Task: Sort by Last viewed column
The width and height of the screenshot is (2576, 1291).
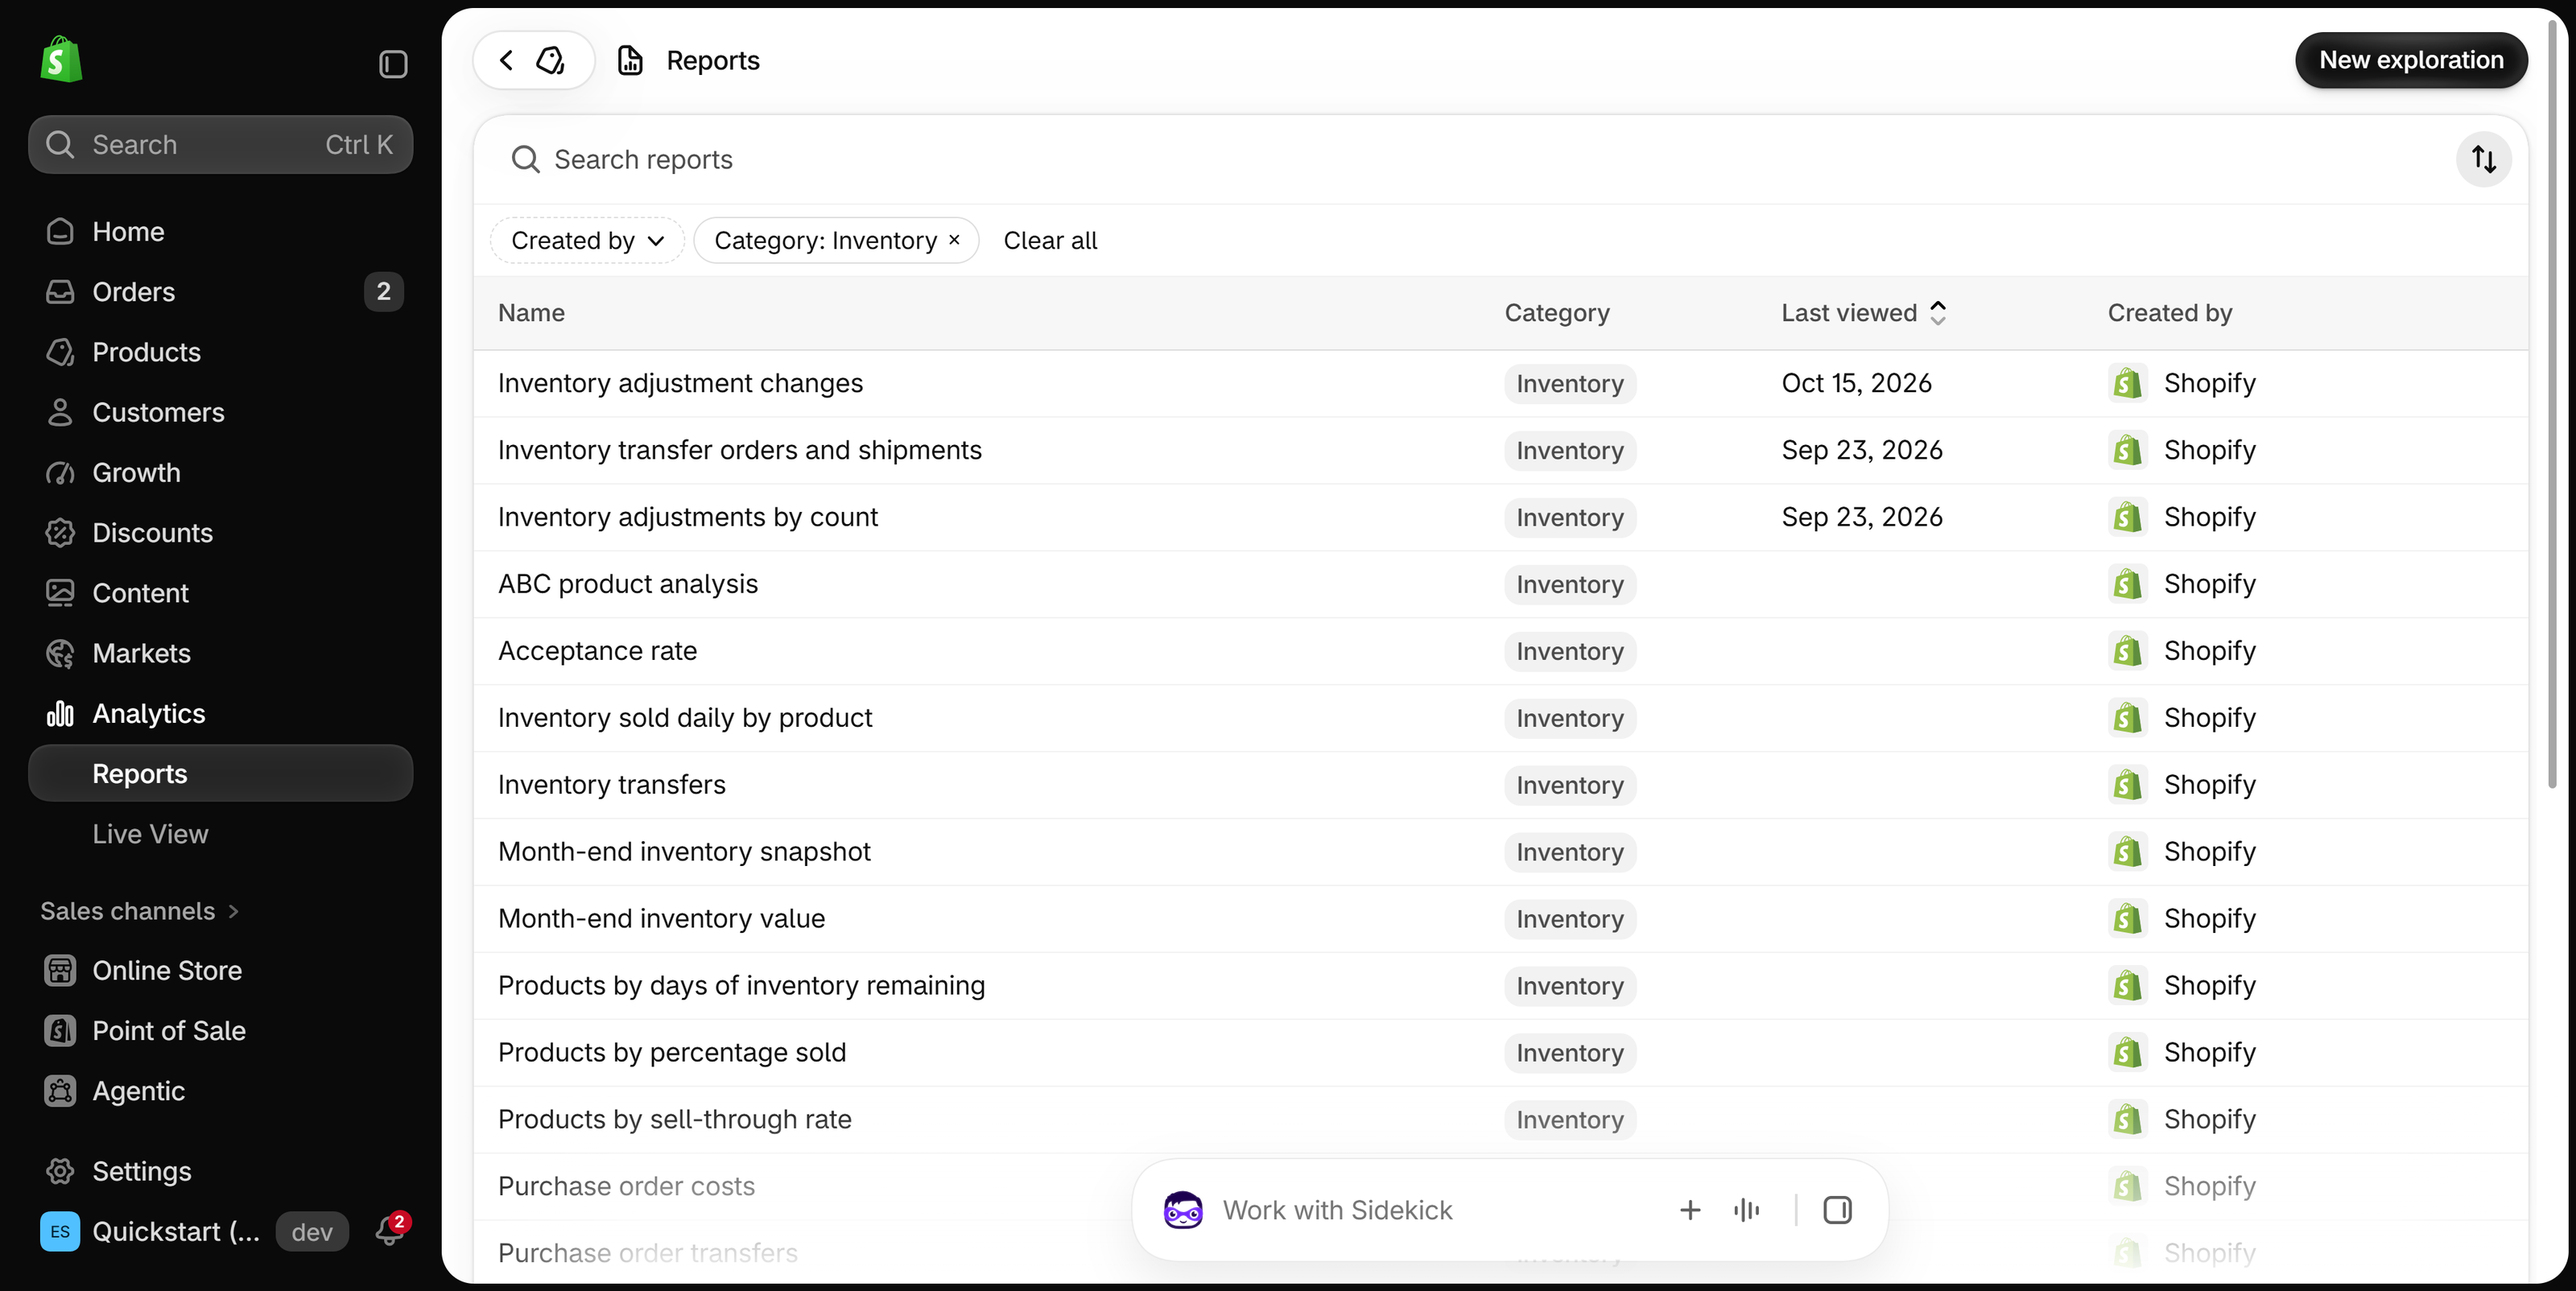Action: coord(1863,313)
